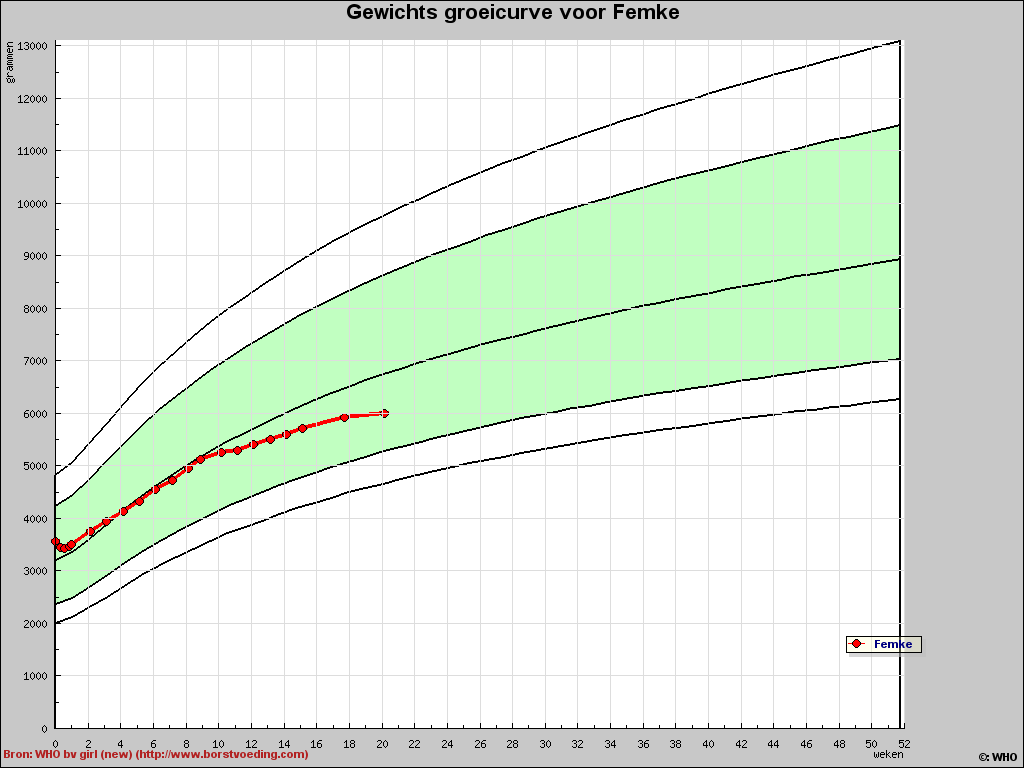
Task: Select the 3000 label on the y-axis
Action: click(35, 571)
